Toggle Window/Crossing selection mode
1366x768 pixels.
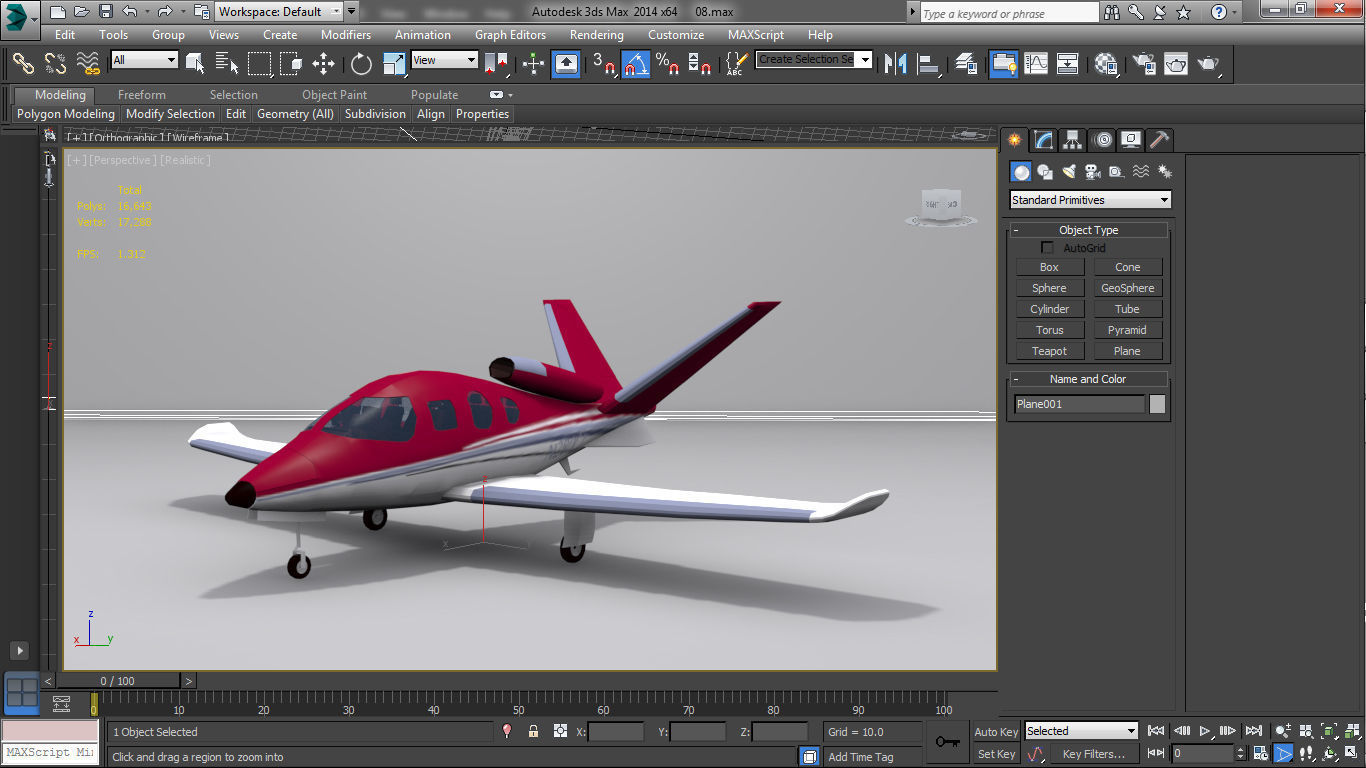click(x=291, y=64)
